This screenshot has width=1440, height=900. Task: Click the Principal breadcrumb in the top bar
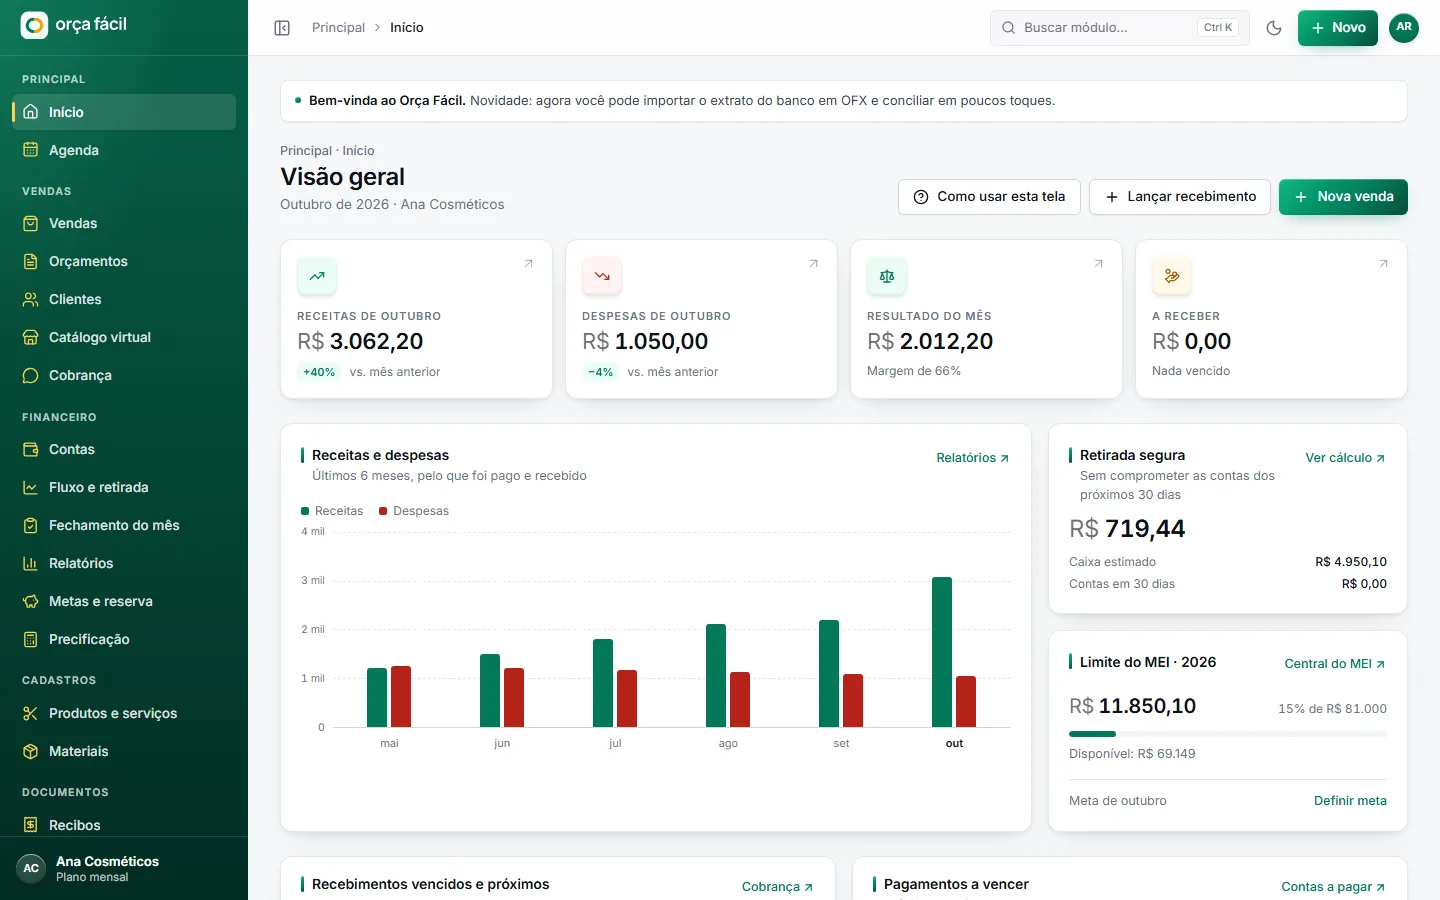point(338,28)
